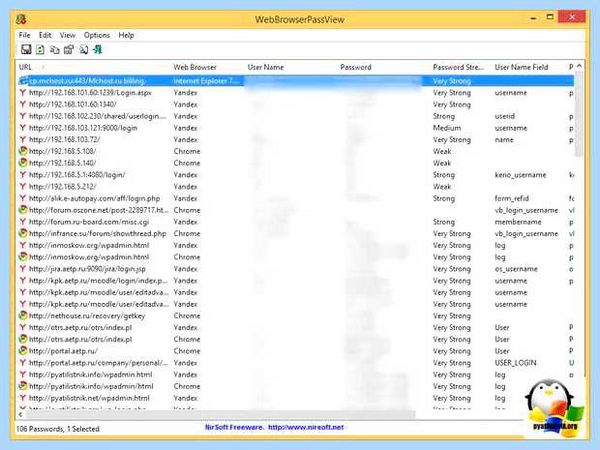600x450 pixels.
Task: Click Yandex icon beside 192.168.5.1:4080/login/
Action: click(23, 175)
